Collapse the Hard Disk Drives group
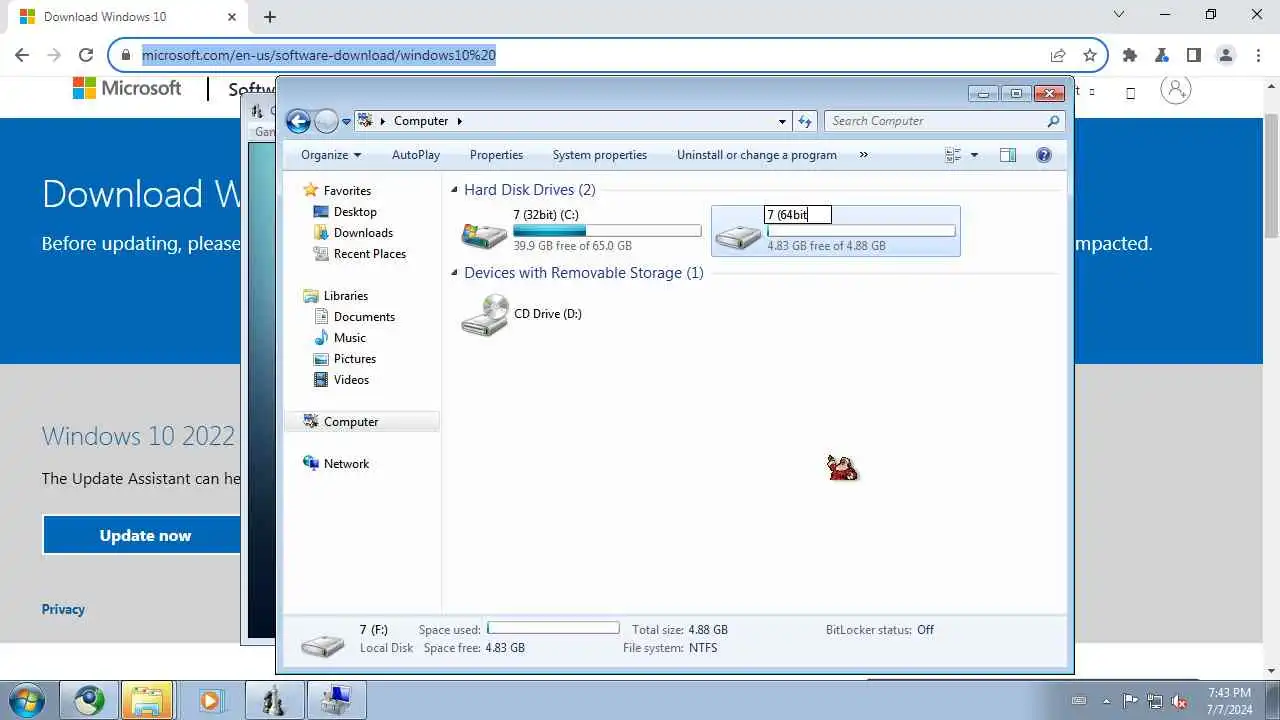Viewport: 1280px width, 720px height. point(455,190)
